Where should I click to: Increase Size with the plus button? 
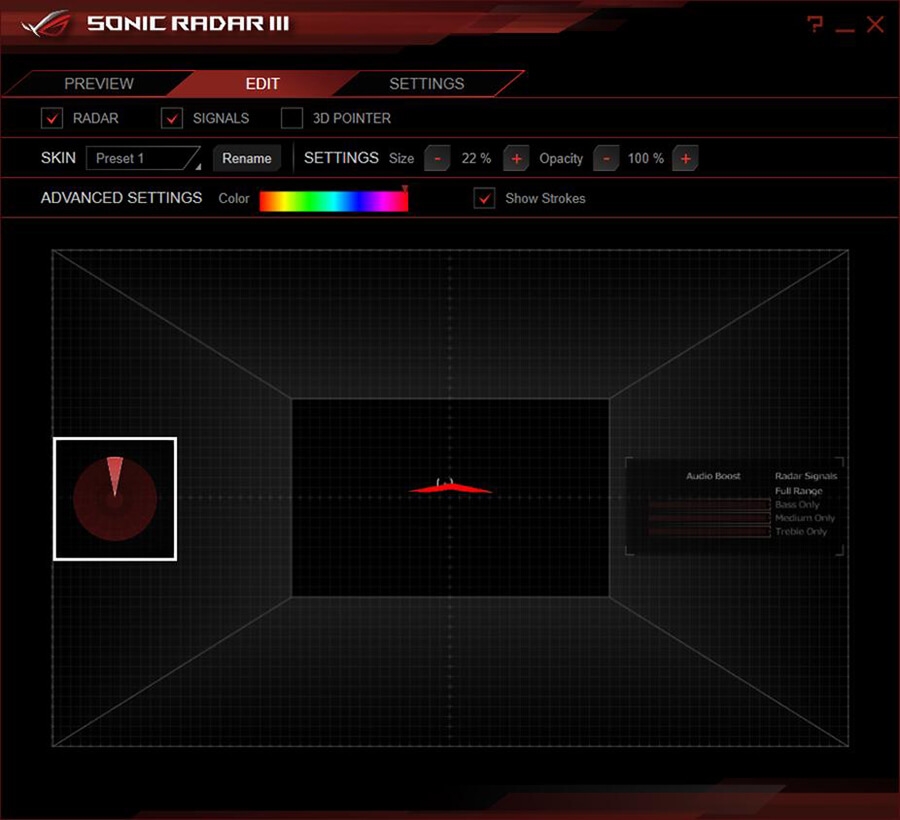[x=516, y=158]
